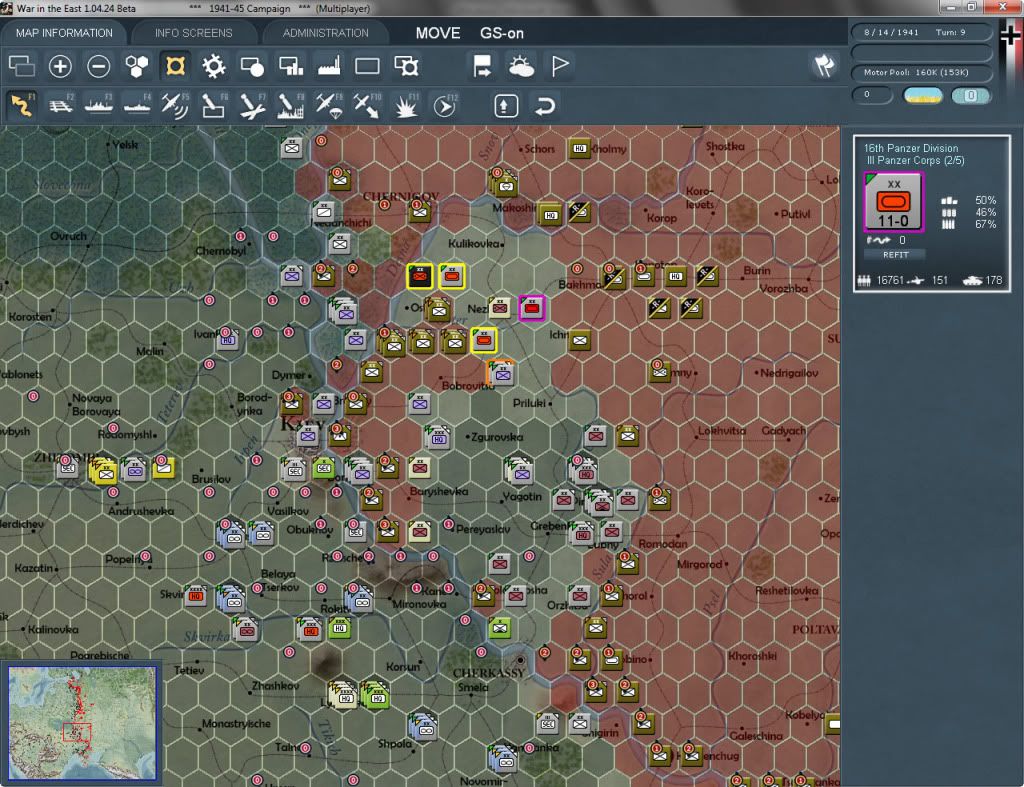Pick the F8 bomb city icon
The image size is (1024, 787).
click(290, 105)
